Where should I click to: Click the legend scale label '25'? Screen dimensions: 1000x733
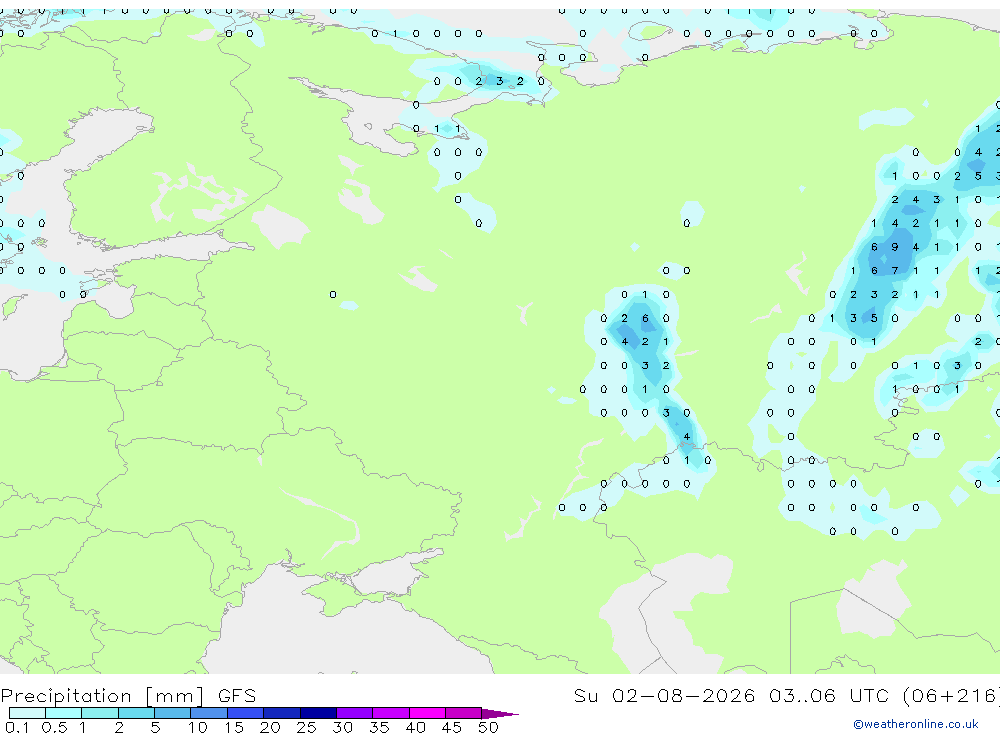point(306,727)
